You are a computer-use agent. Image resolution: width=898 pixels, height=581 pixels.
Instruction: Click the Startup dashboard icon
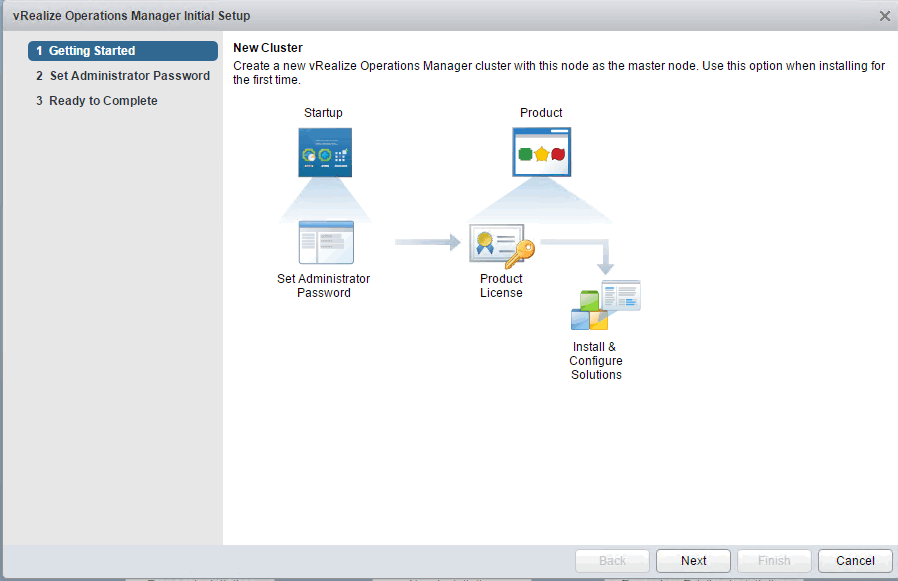[x=325, y=152]
